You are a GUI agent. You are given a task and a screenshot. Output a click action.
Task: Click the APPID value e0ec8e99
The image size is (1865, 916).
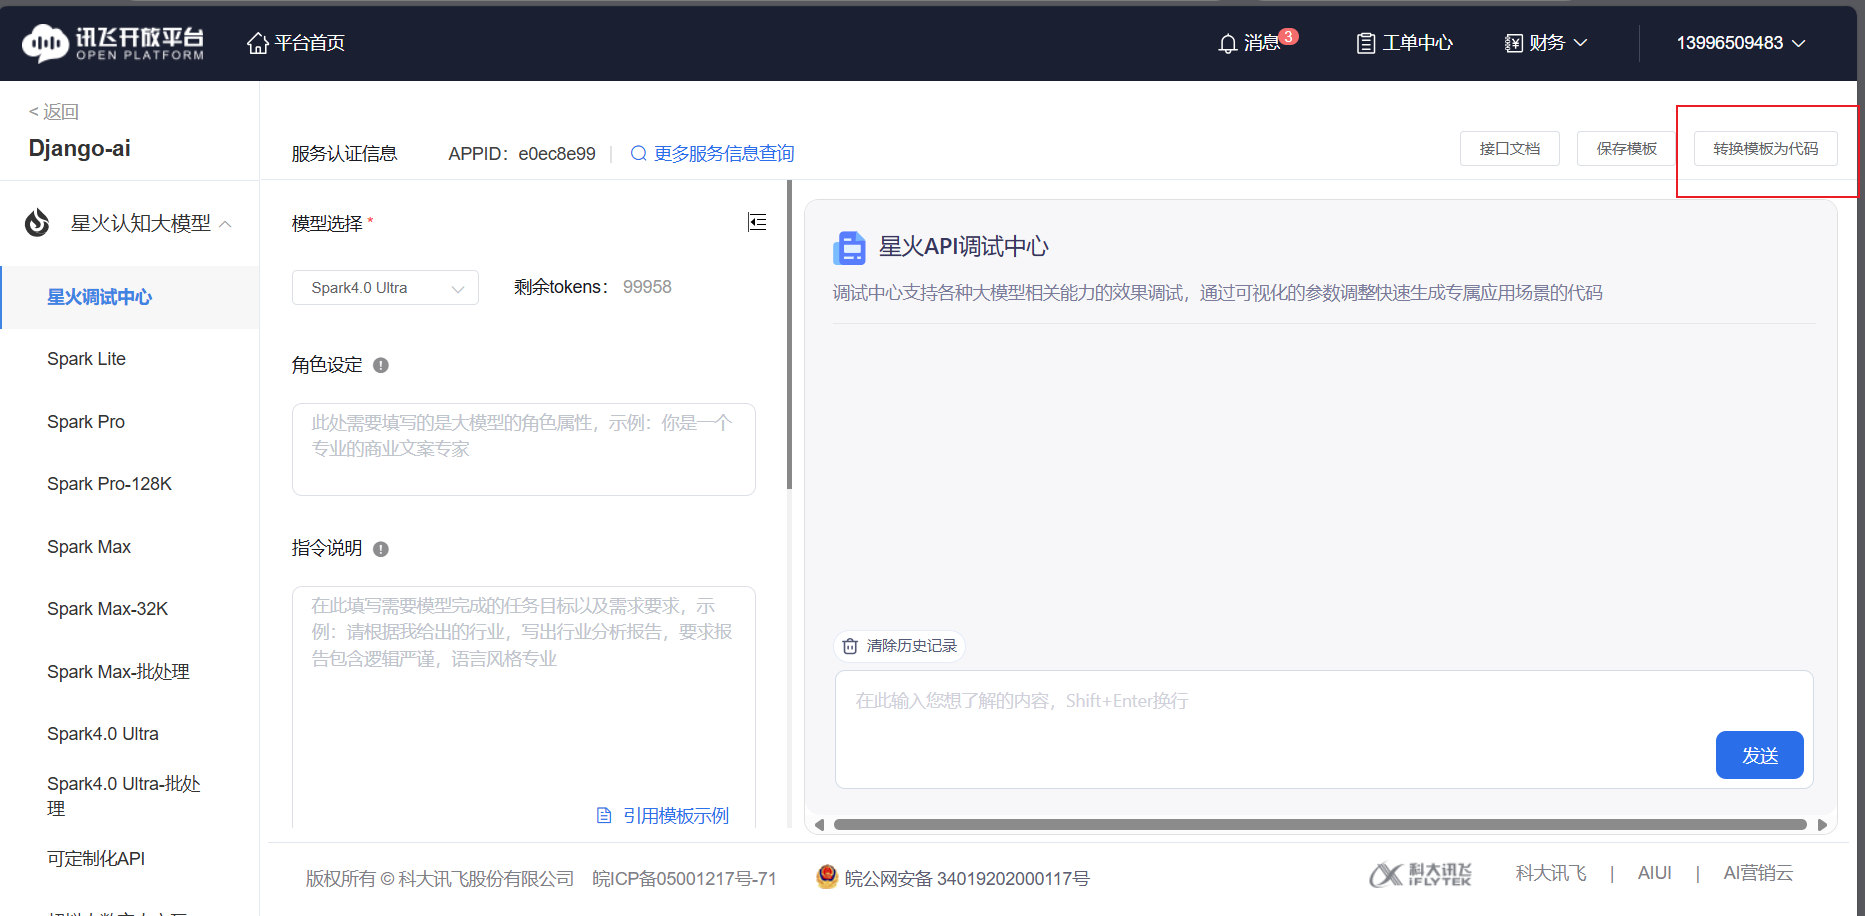click(x=557, y=154)
